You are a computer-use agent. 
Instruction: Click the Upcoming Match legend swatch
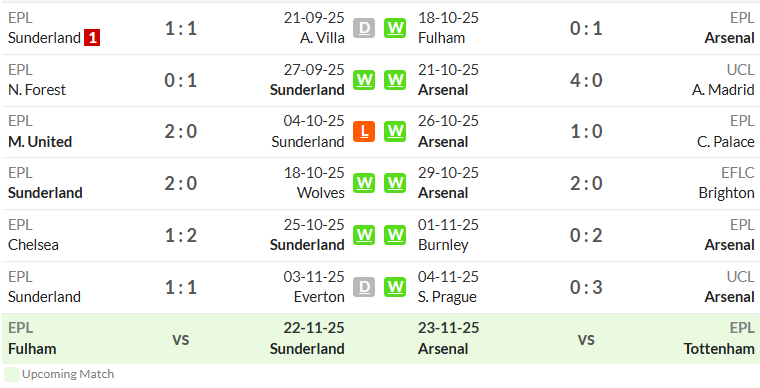tap(12, 374)
